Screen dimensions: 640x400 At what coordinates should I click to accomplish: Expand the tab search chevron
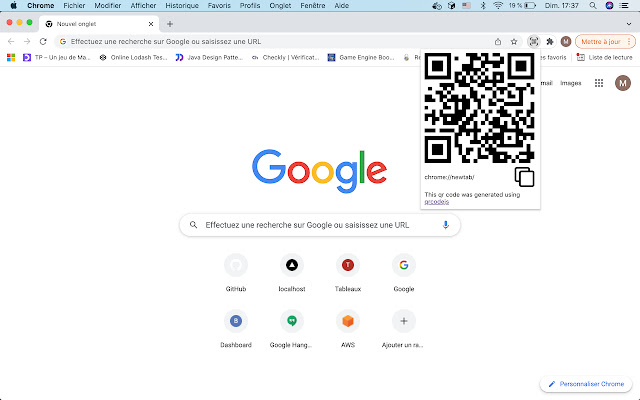pyautogui.click(x=629, y=24)
